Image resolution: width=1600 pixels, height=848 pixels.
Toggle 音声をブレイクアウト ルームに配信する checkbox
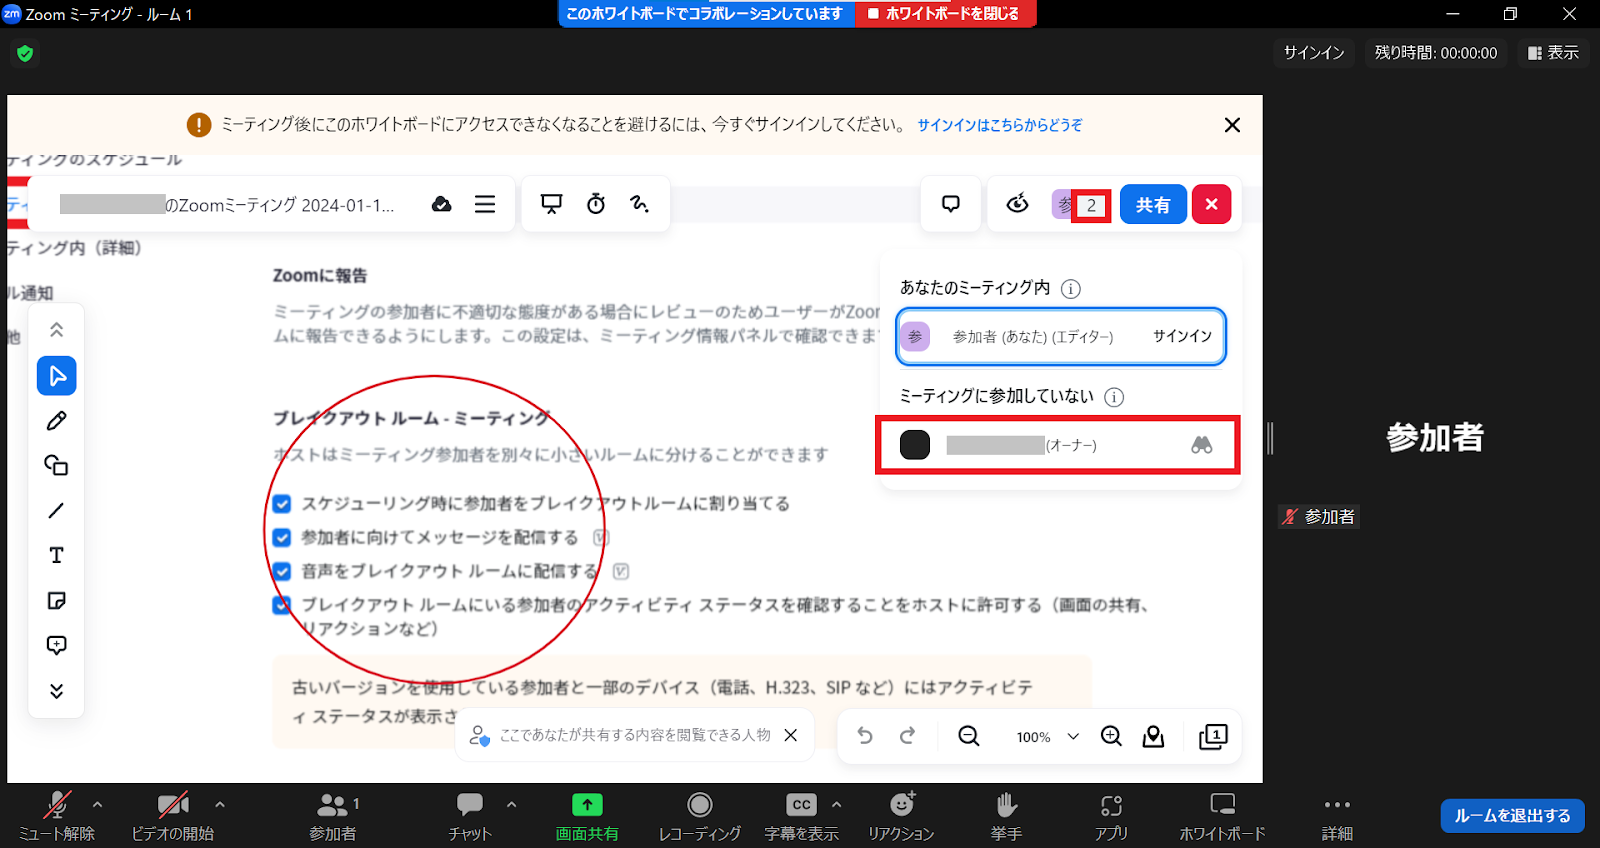282,572
